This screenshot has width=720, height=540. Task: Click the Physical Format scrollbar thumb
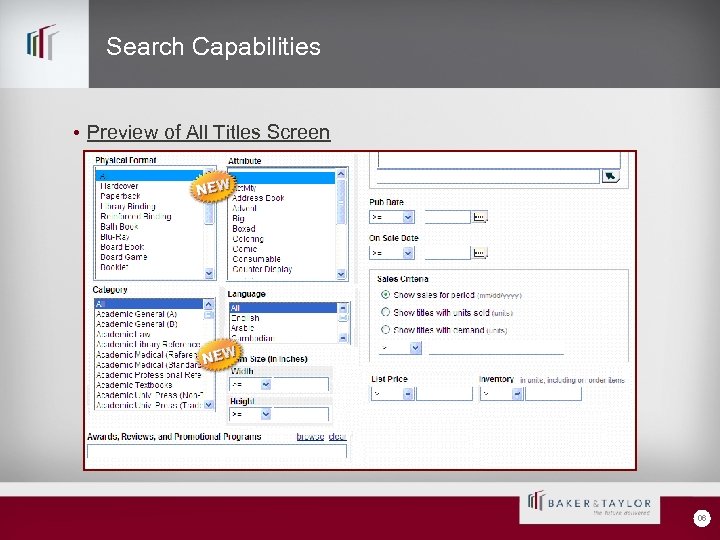click(209, 214)
